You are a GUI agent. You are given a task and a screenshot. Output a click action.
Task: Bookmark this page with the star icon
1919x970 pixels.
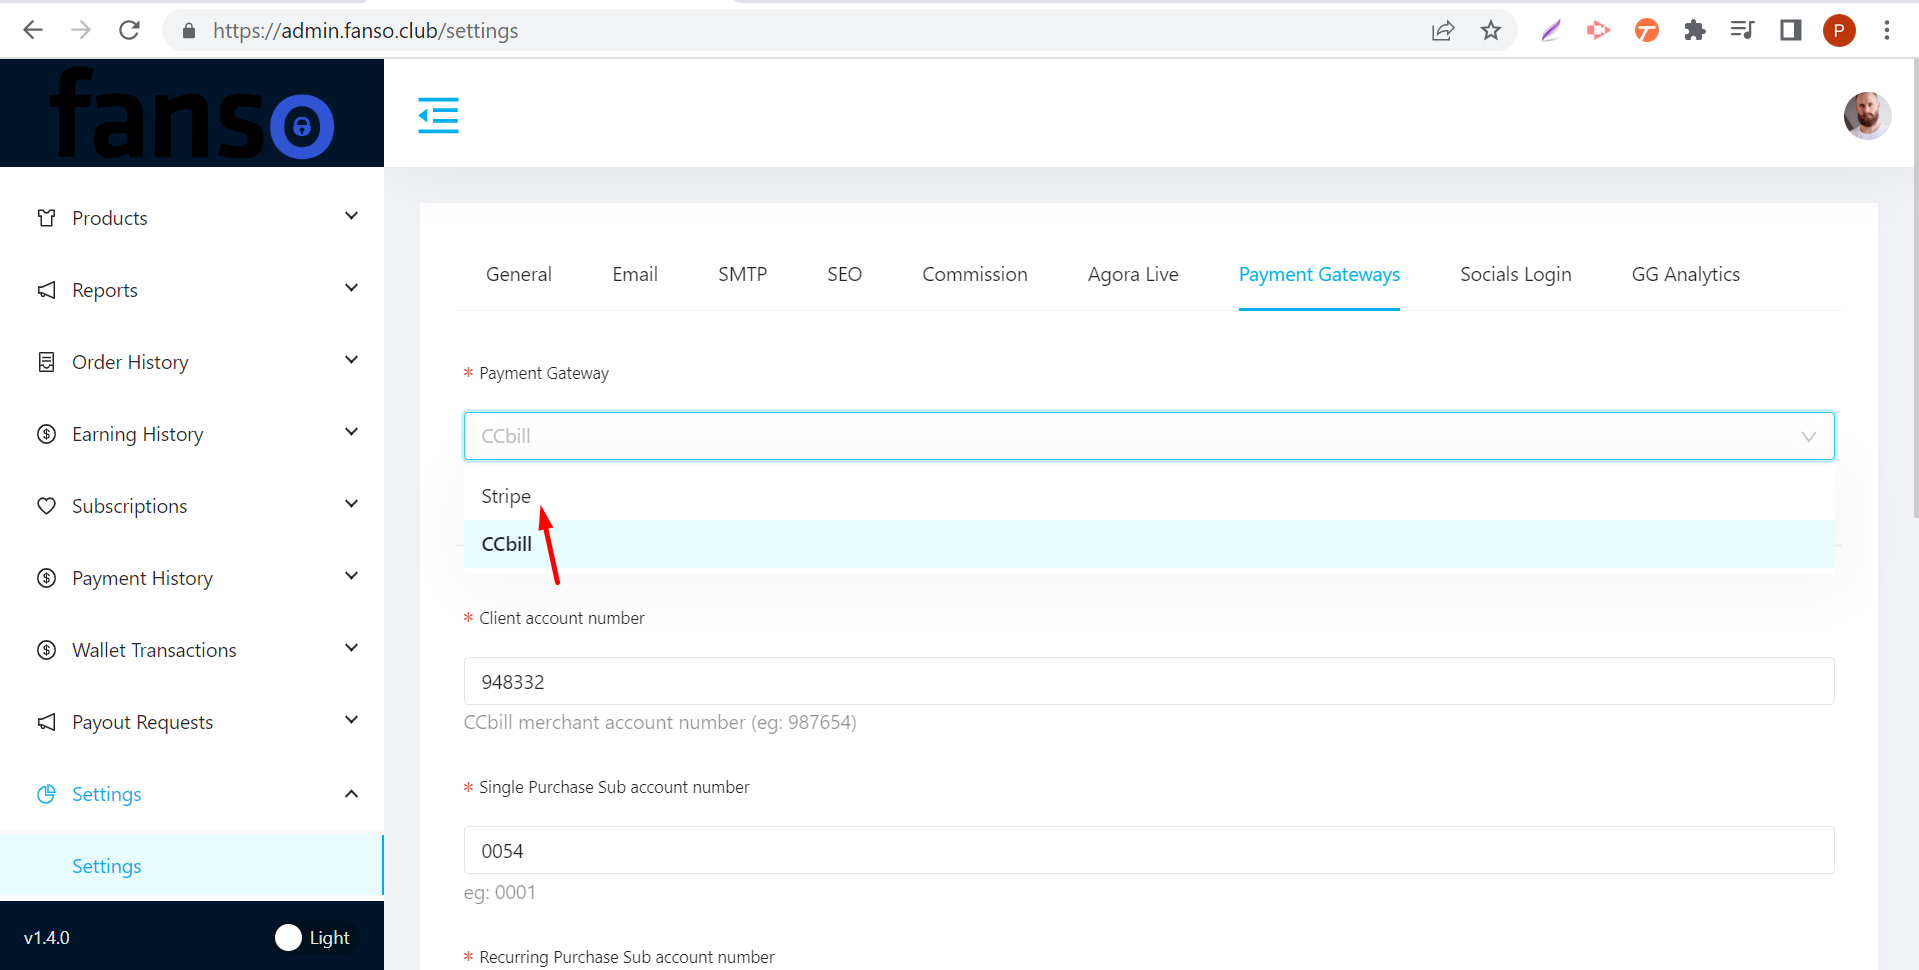[x=1490, y=31]
